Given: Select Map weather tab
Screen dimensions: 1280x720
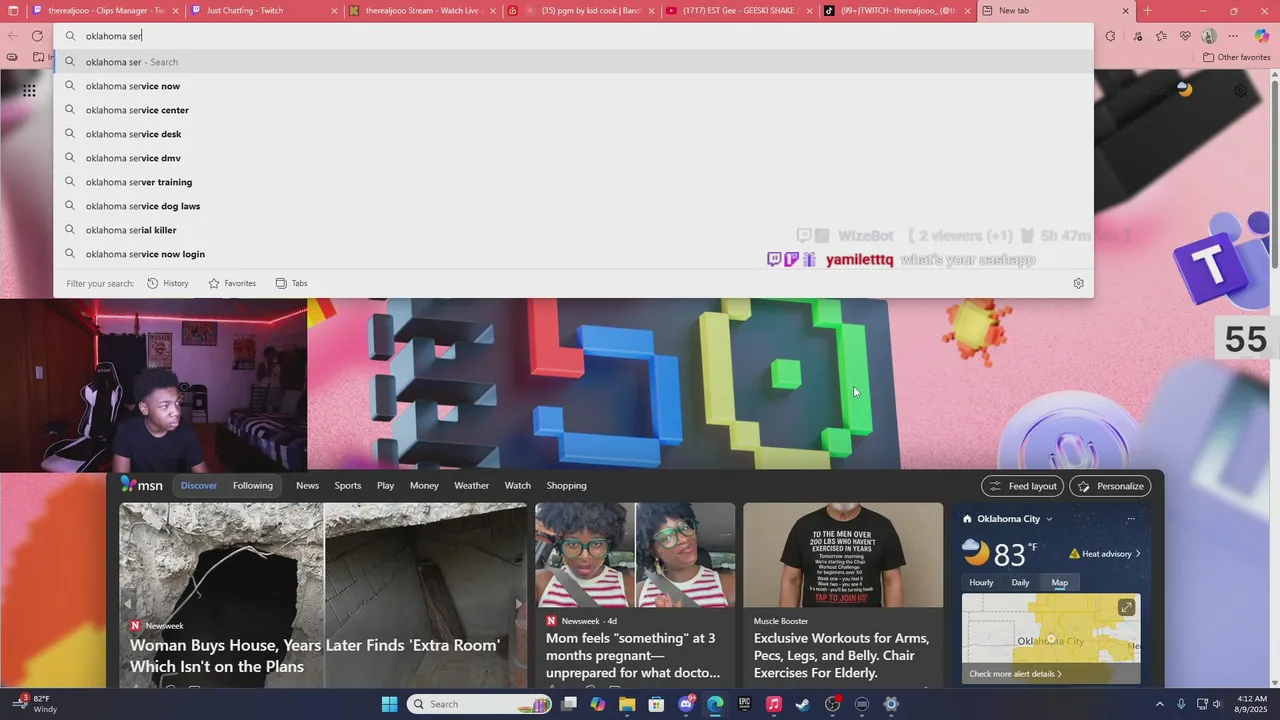Looking at the screenshot, I should point(1059,583).
